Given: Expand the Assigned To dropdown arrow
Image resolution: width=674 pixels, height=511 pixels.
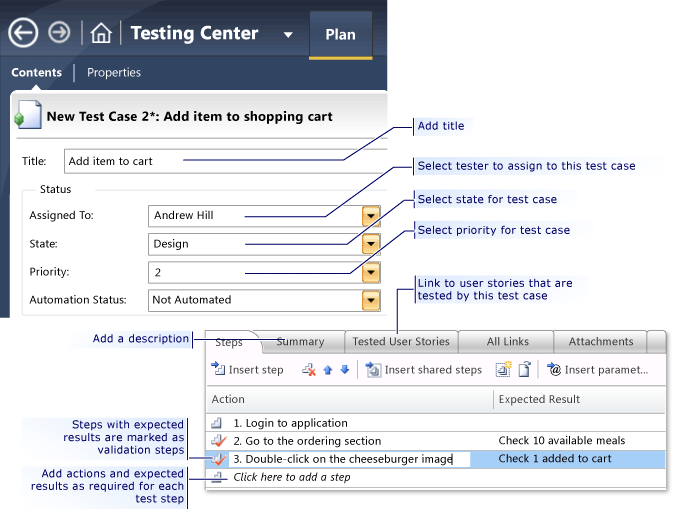Looking at the screenshot, I should click(371, 216).
